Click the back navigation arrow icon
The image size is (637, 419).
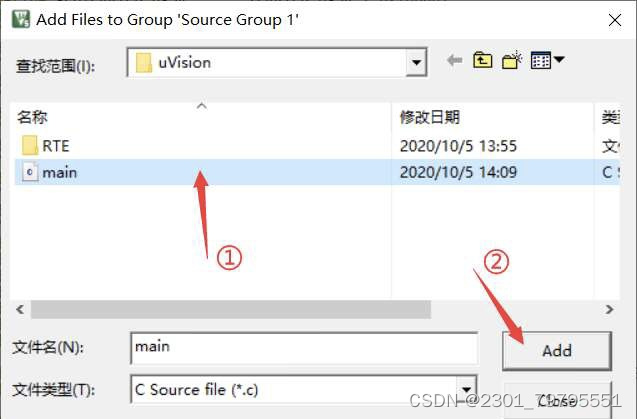tap(455, 61)
